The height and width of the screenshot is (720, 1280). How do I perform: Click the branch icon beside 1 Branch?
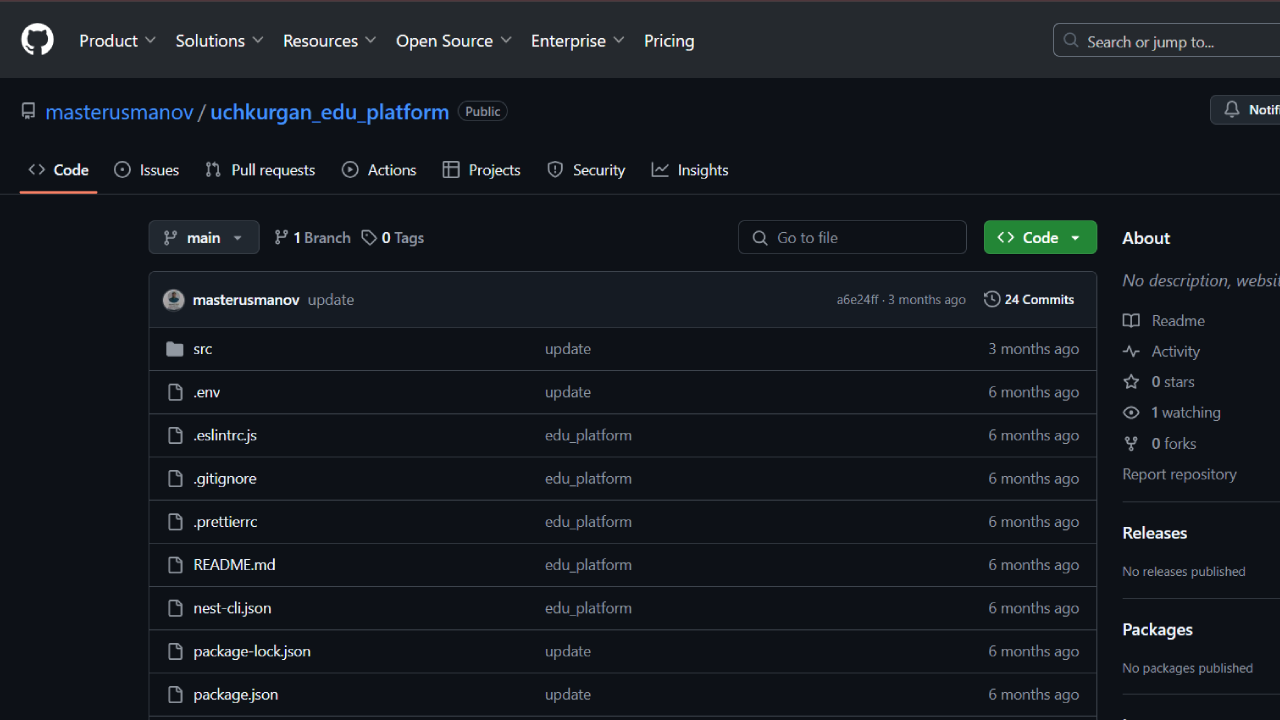point(281,238)
